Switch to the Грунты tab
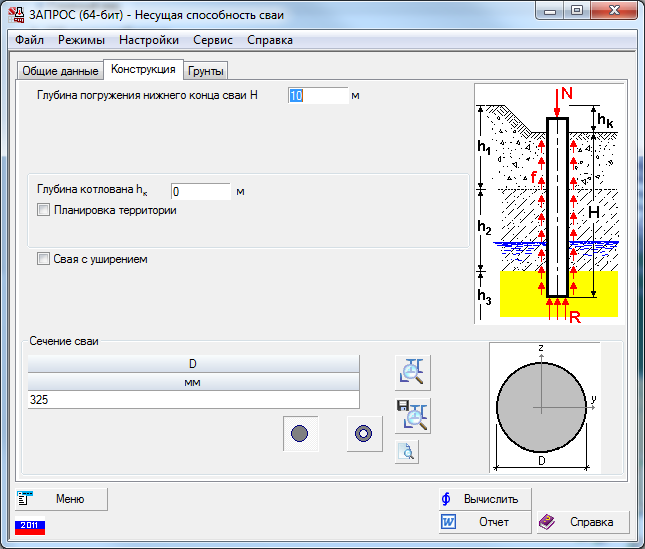Screen dimensions: 645x549 pos(205,71)
